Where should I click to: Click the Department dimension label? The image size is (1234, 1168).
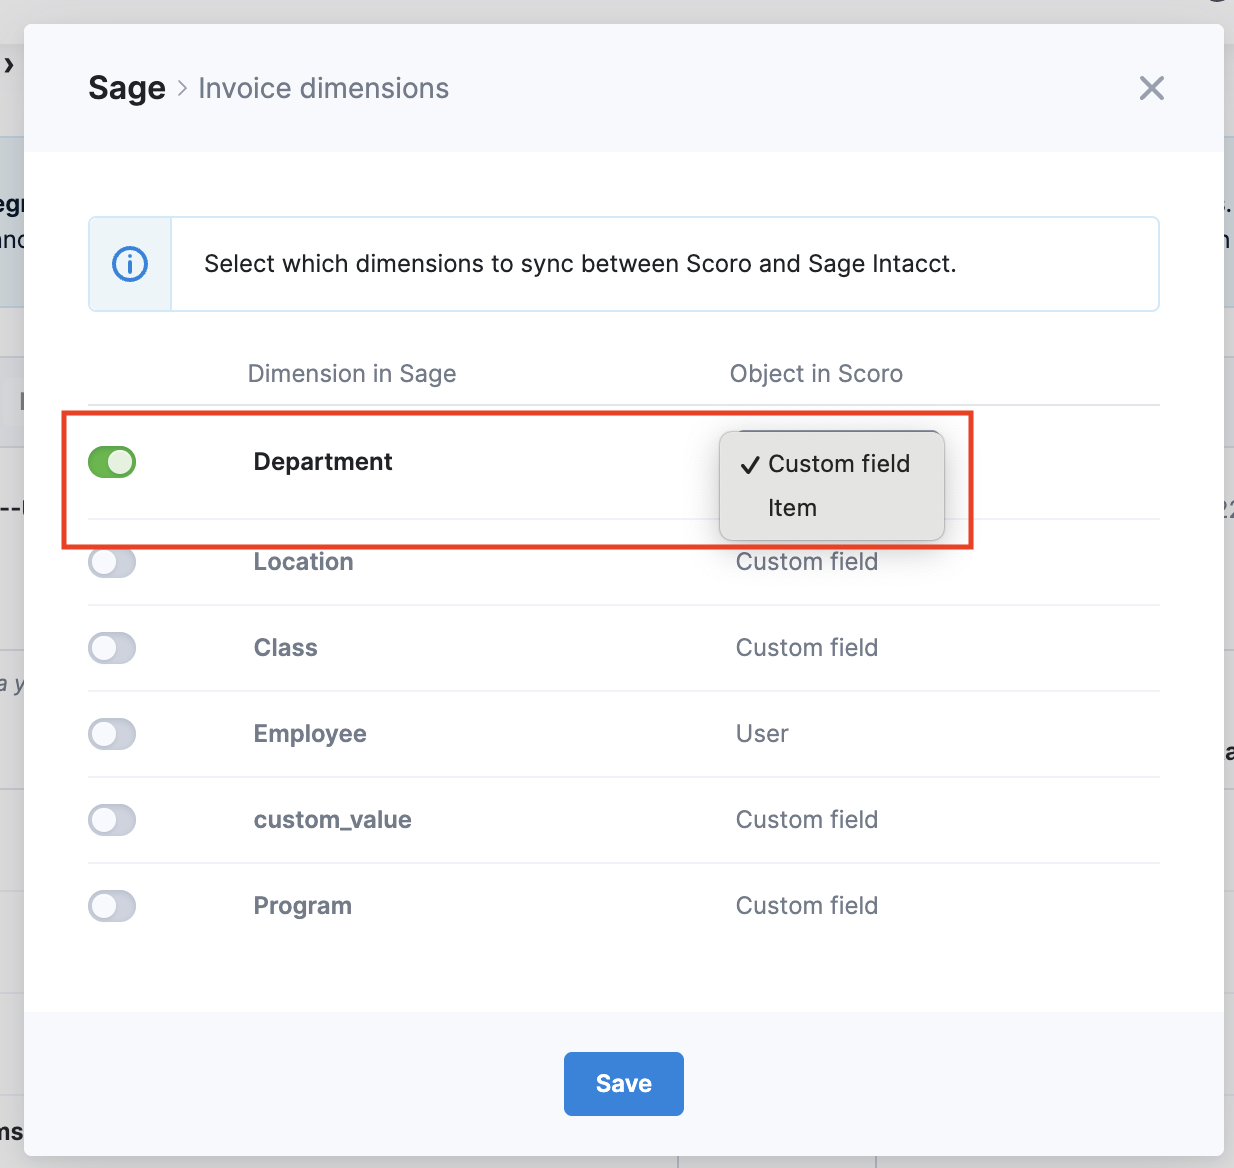[x=323, y=462]
